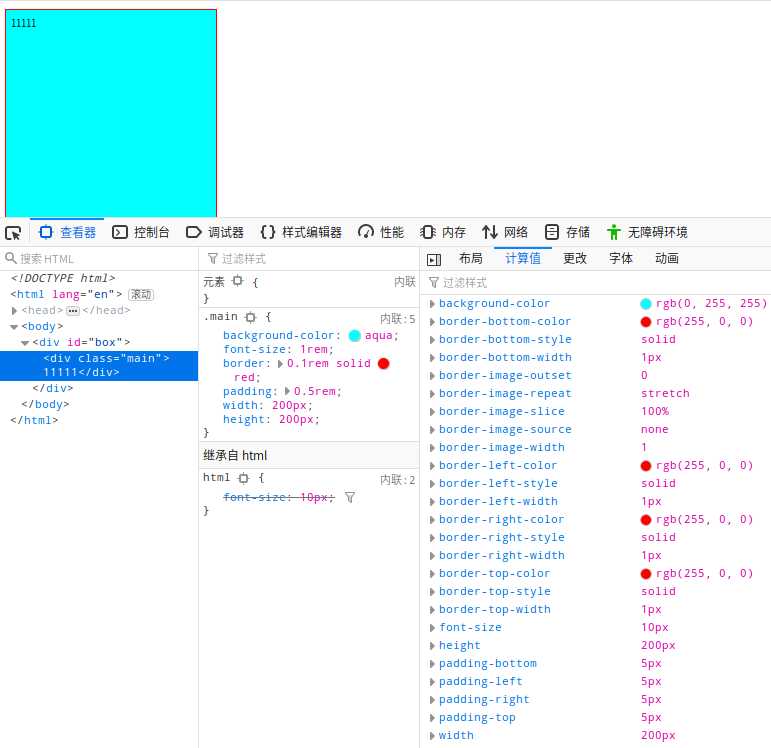771x748 pixels.
Task: Open the 存储 storage panel
Action: tap(567, 232)
